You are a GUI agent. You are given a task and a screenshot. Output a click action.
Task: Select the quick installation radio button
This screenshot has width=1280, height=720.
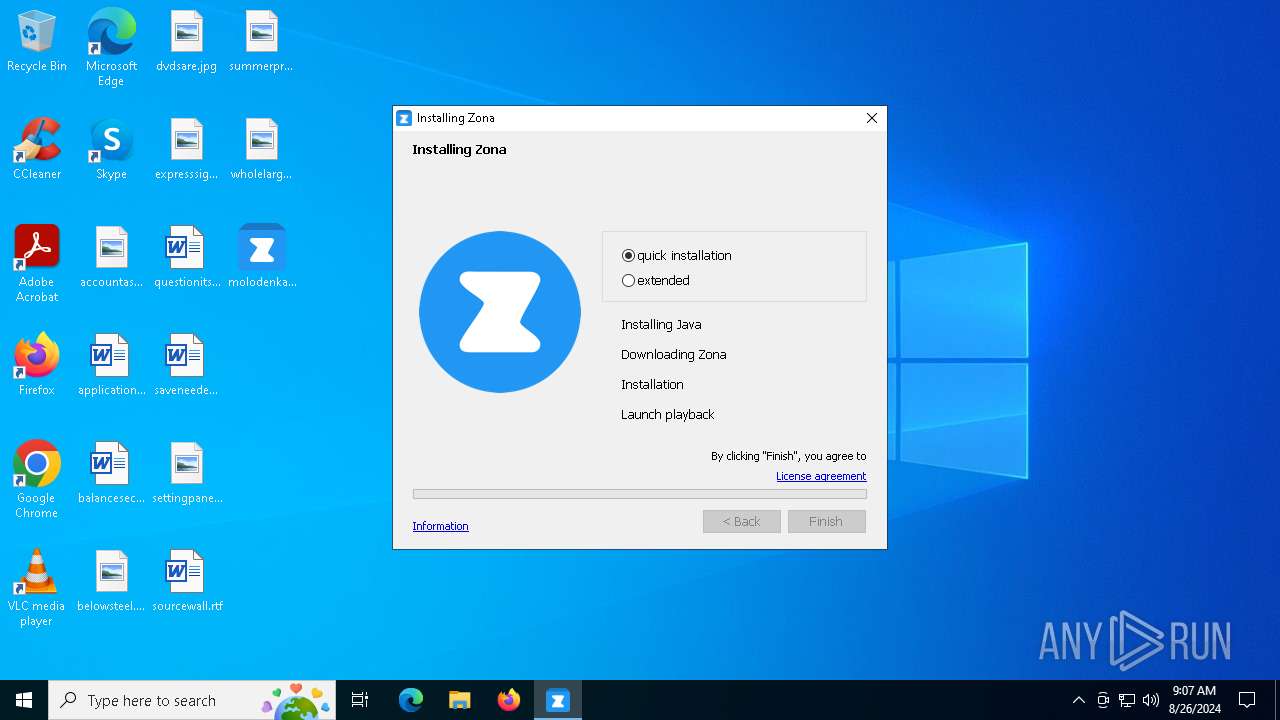coord(628,256)
